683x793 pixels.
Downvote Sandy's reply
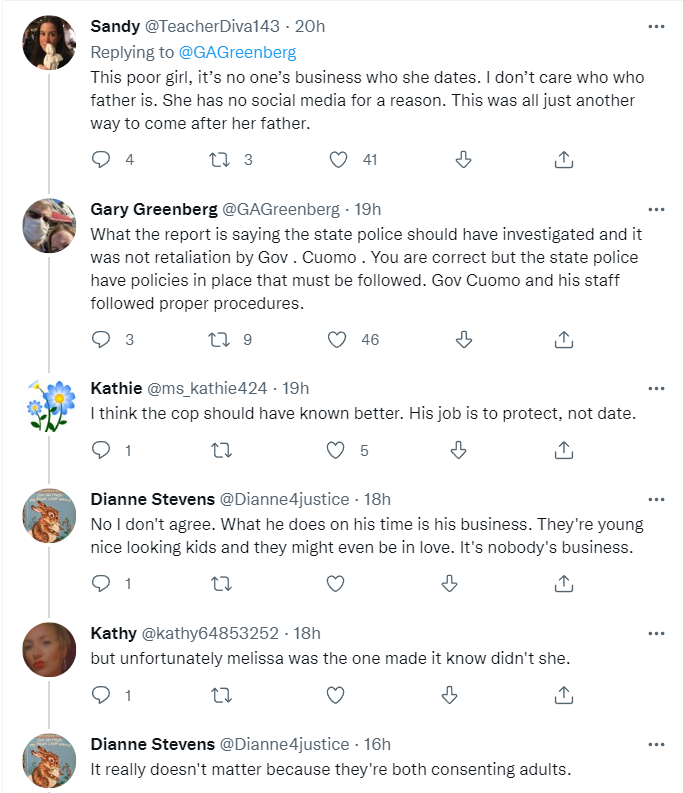(x=463, y=159)
